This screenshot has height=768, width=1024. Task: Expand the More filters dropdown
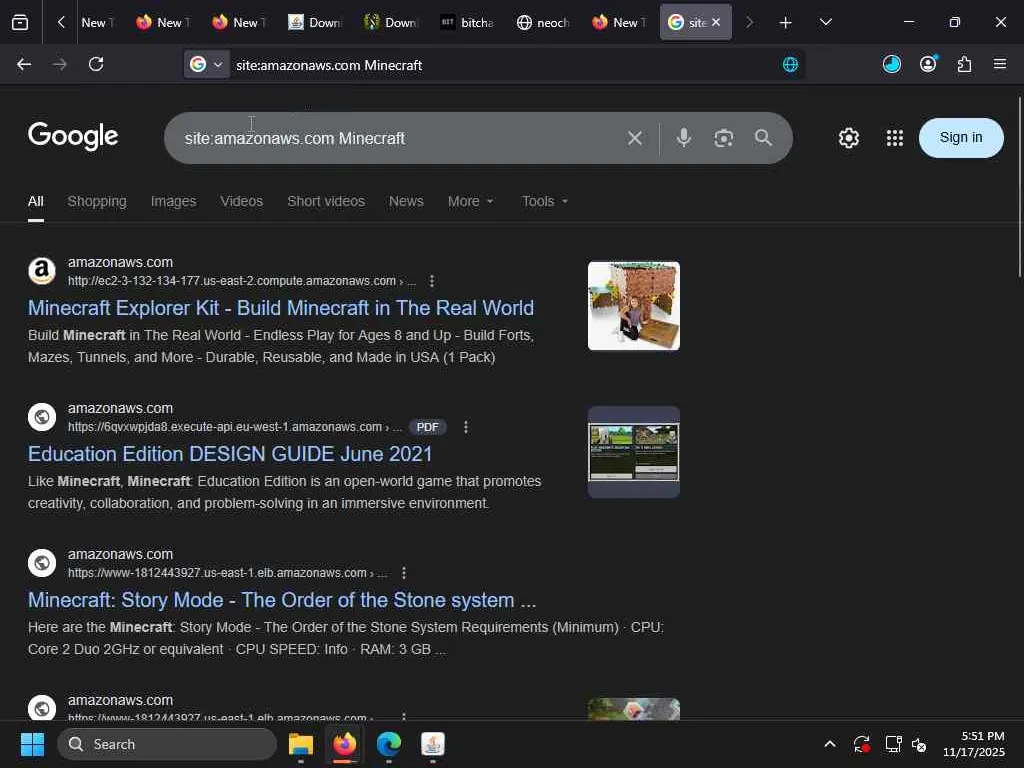click(x=470, y=202)
